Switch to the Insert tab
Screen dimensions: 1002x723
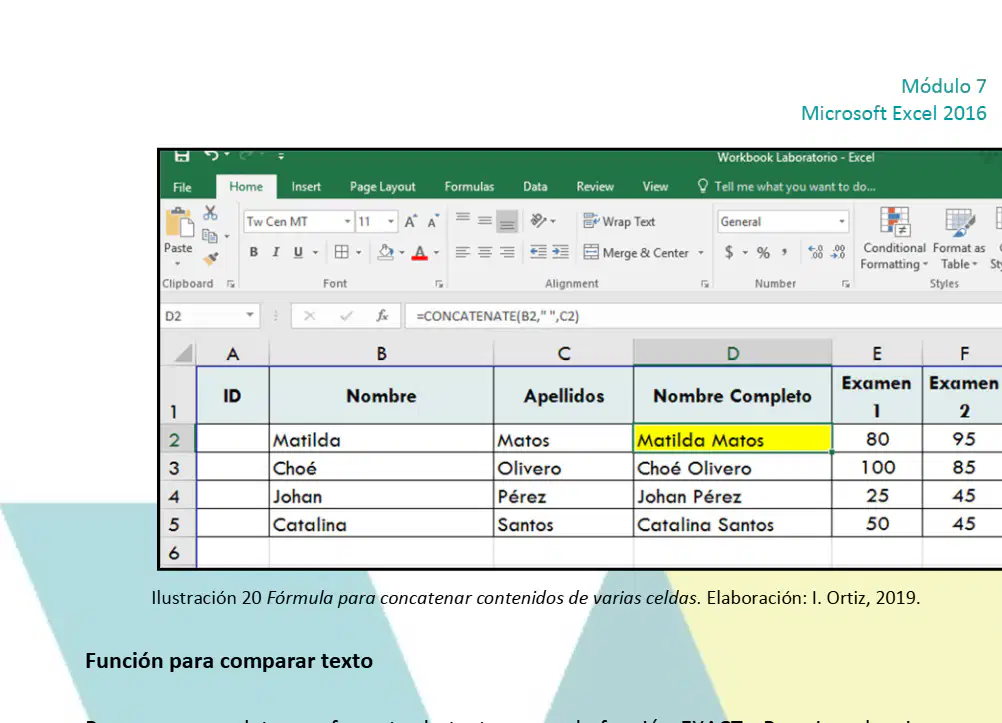pyautogui.click(x=306, y=187)
